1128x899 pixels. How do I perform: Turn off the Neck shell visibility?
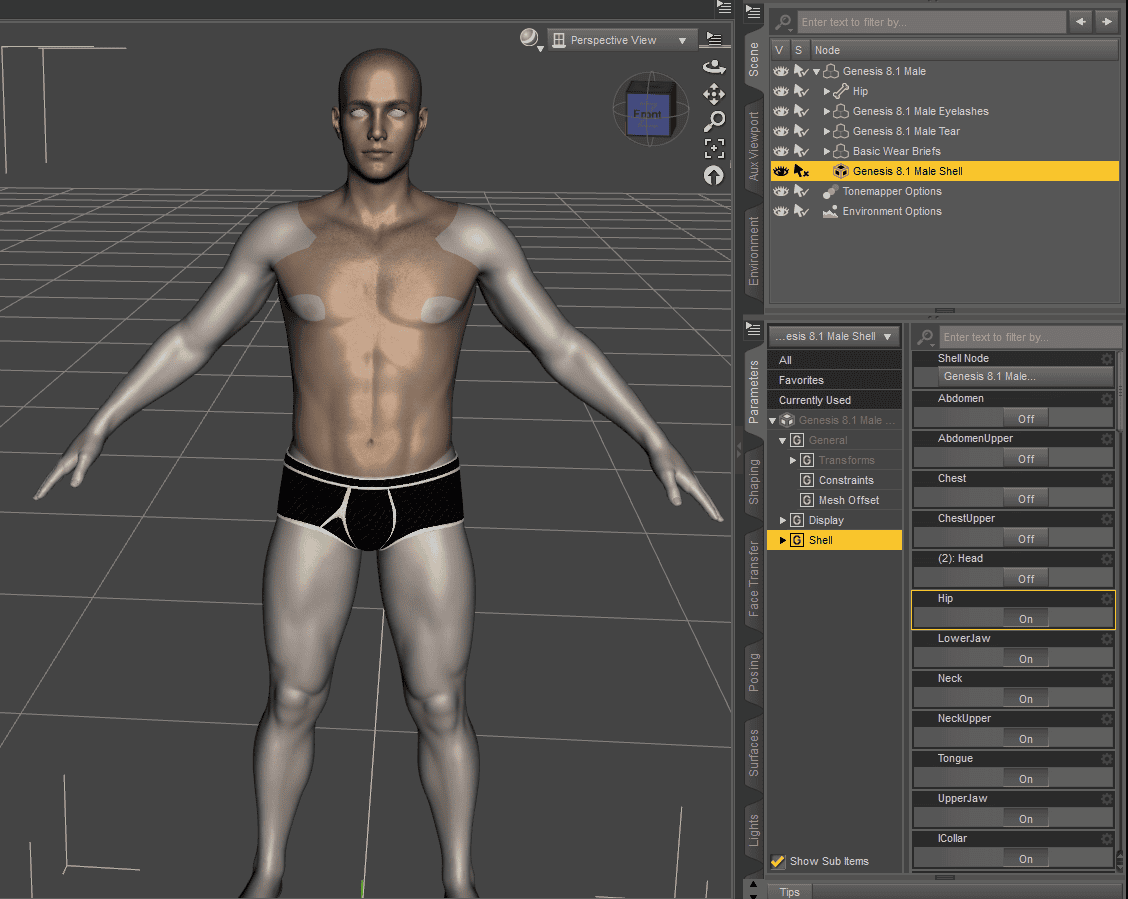1025,698
